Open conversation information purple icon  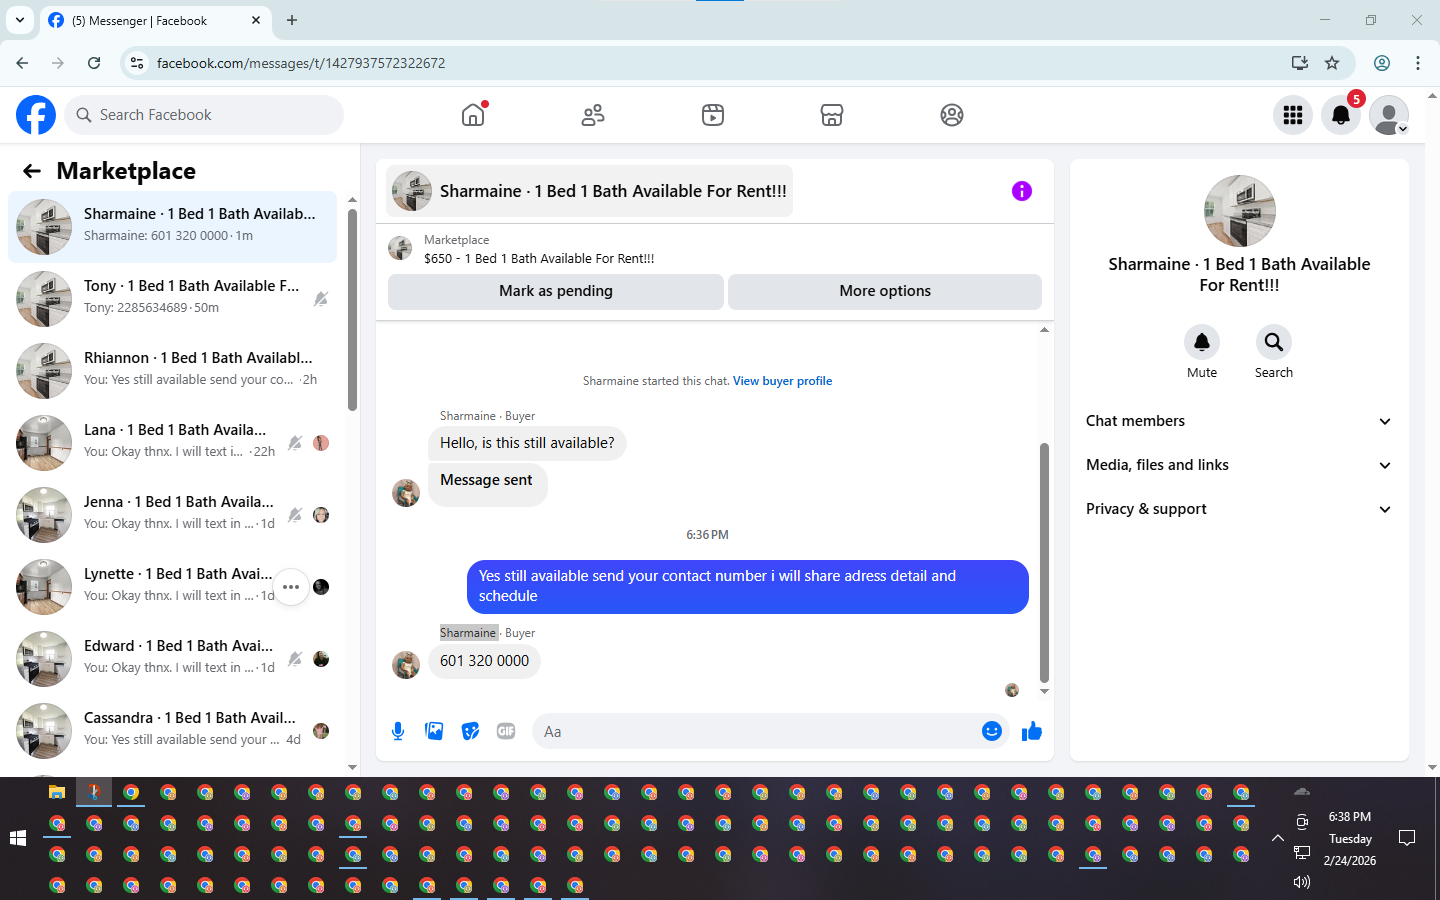[x=1021, y=191]
